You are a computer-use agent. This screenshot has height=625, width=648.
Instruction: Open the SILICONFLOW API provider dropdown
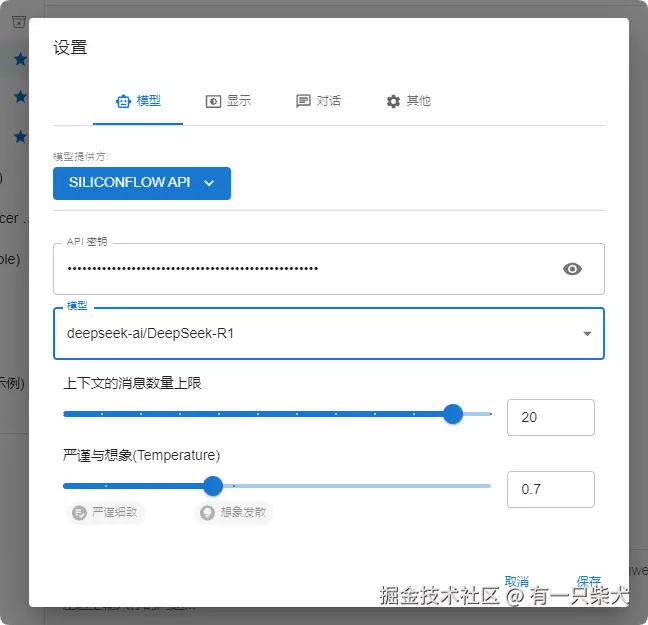point(142,183)
